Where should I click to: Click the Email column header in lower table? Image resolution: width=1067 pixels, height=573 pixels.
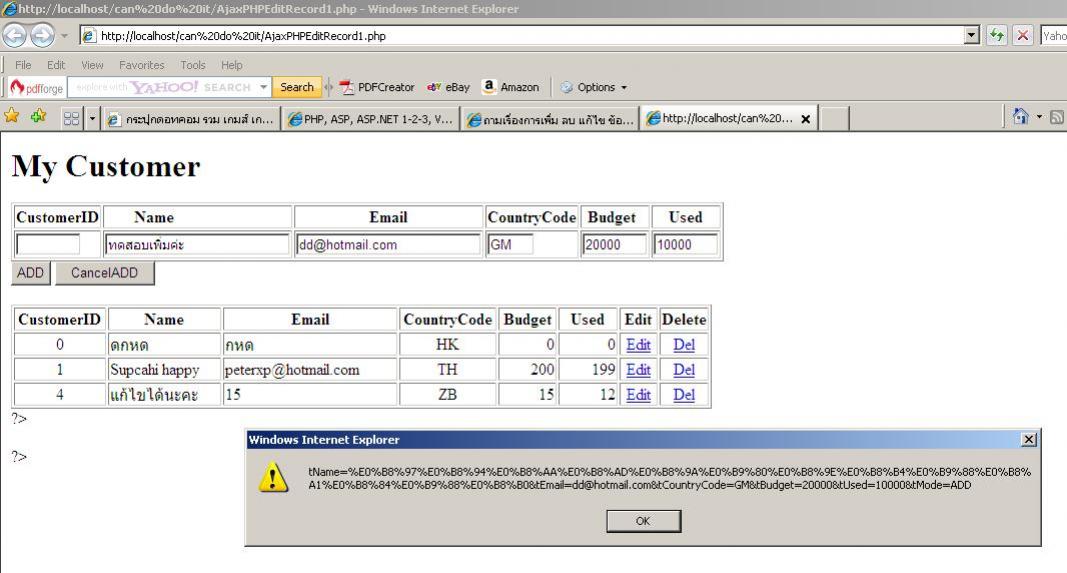pos(310,320)
